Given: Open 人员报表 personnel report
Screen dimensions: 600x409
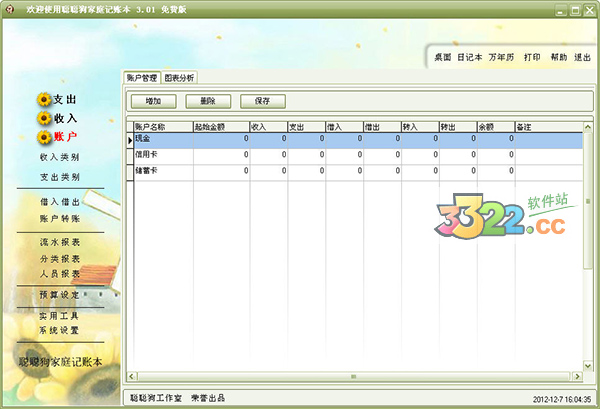Looking at the screenshot, I should point(59,274).
